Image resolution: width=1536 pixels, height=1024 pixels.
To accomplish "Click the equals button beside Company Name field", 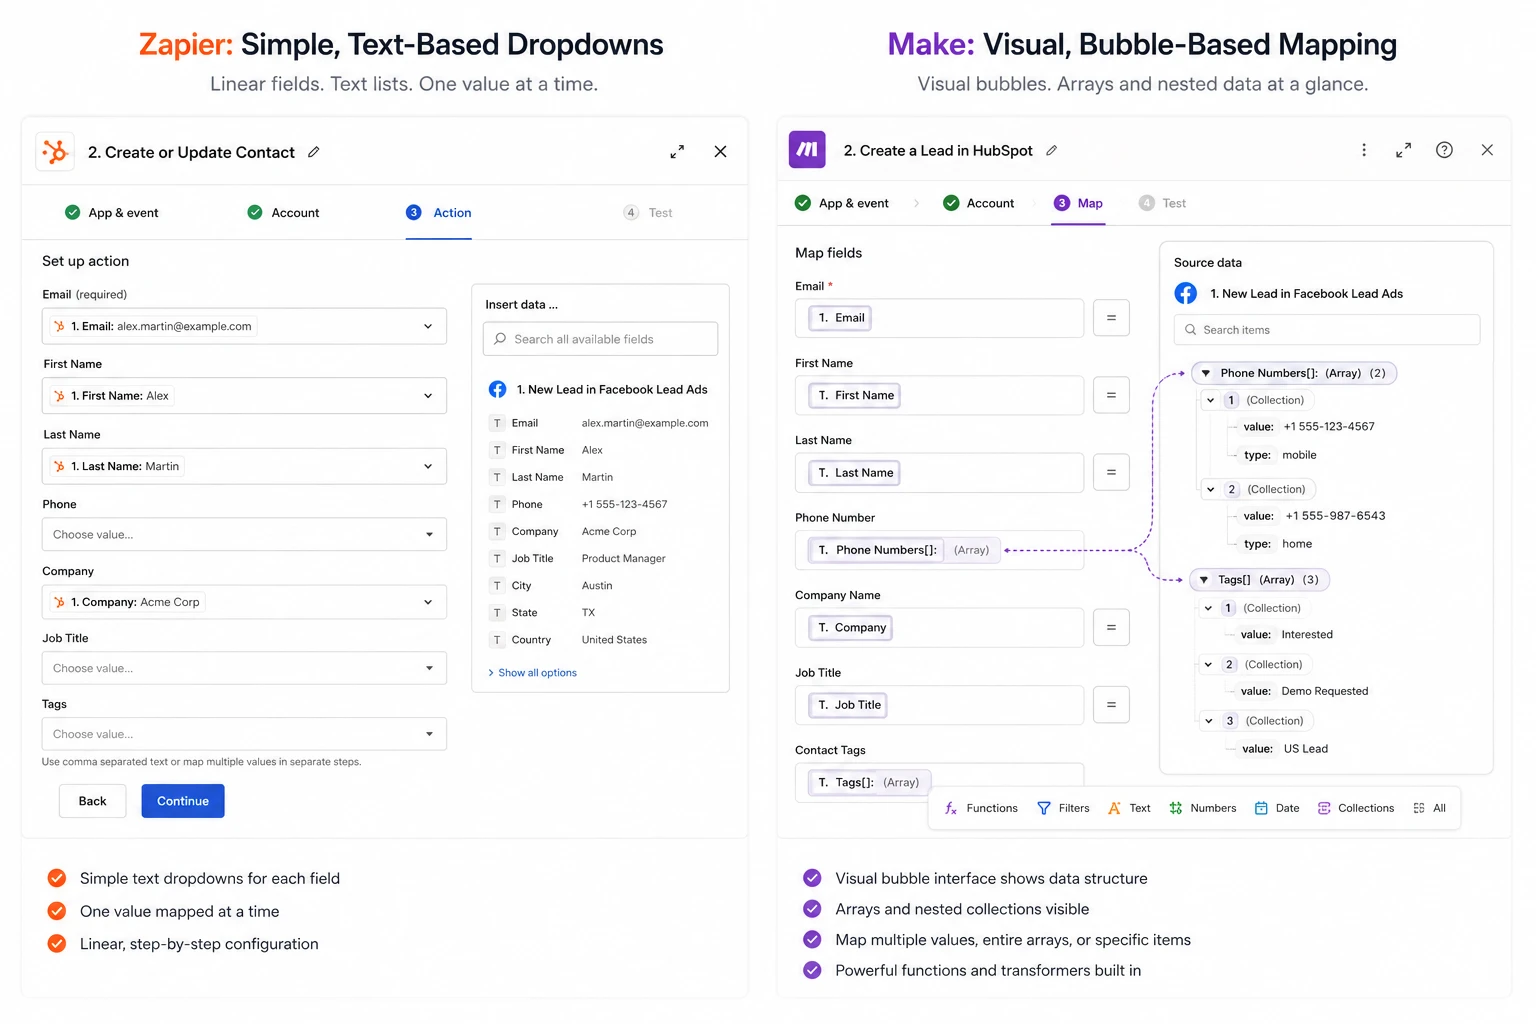I will click(1111, 627).
